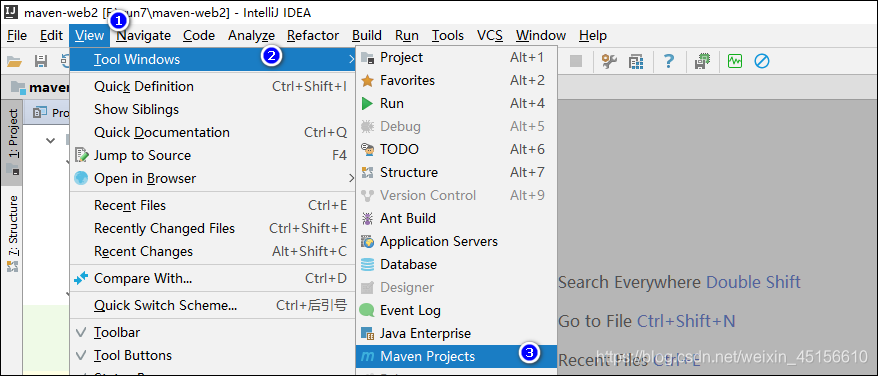Click the Project icon in the submenu
The height and width of the screenshot is (376, 878).
(367, 57)
